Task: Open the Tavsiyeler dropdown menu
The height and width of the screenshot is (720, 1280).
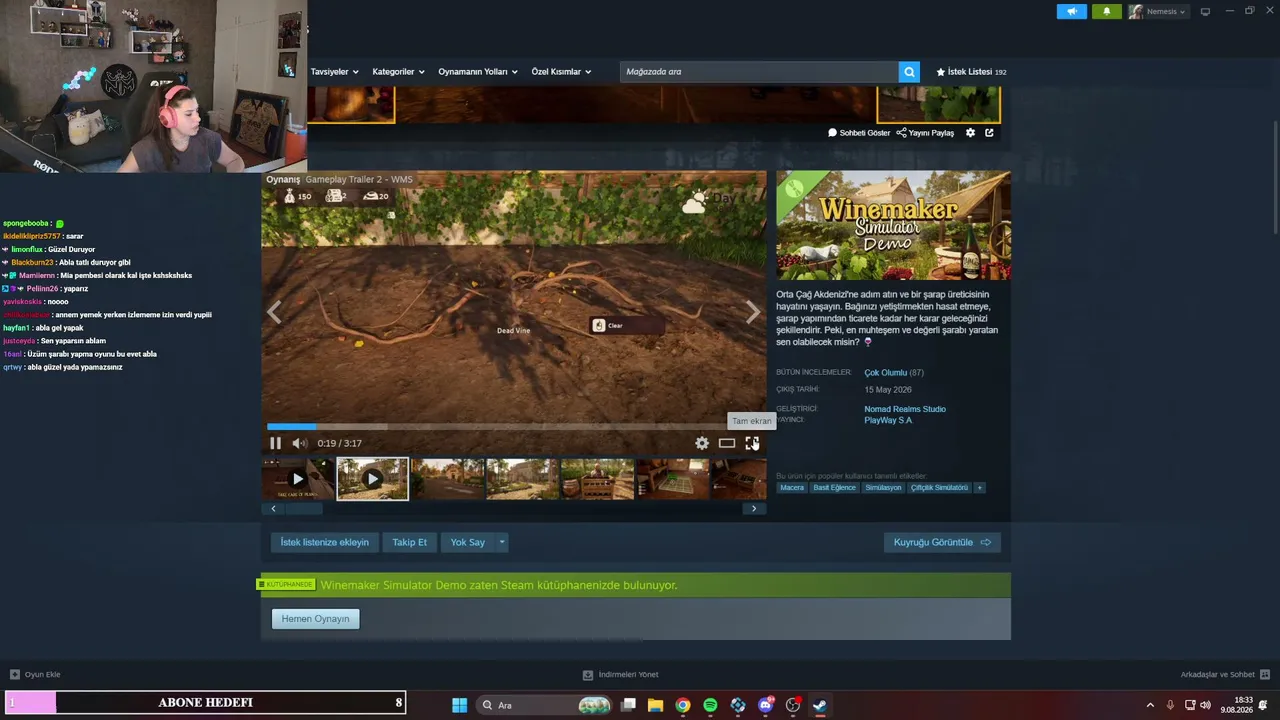Action: click(334, 72)
